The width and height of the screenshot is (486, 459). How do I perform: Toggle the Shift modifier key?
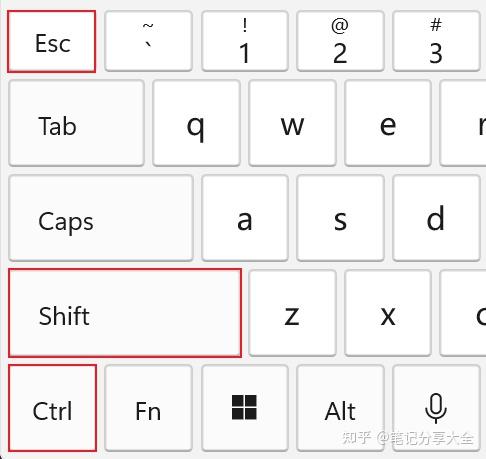(125, 313)
